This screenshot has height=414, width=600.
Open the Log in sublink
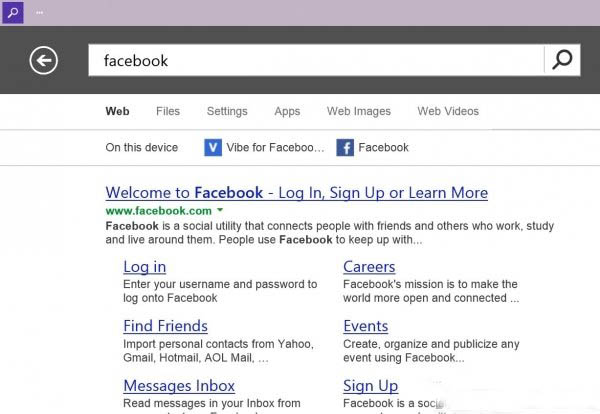145,267
